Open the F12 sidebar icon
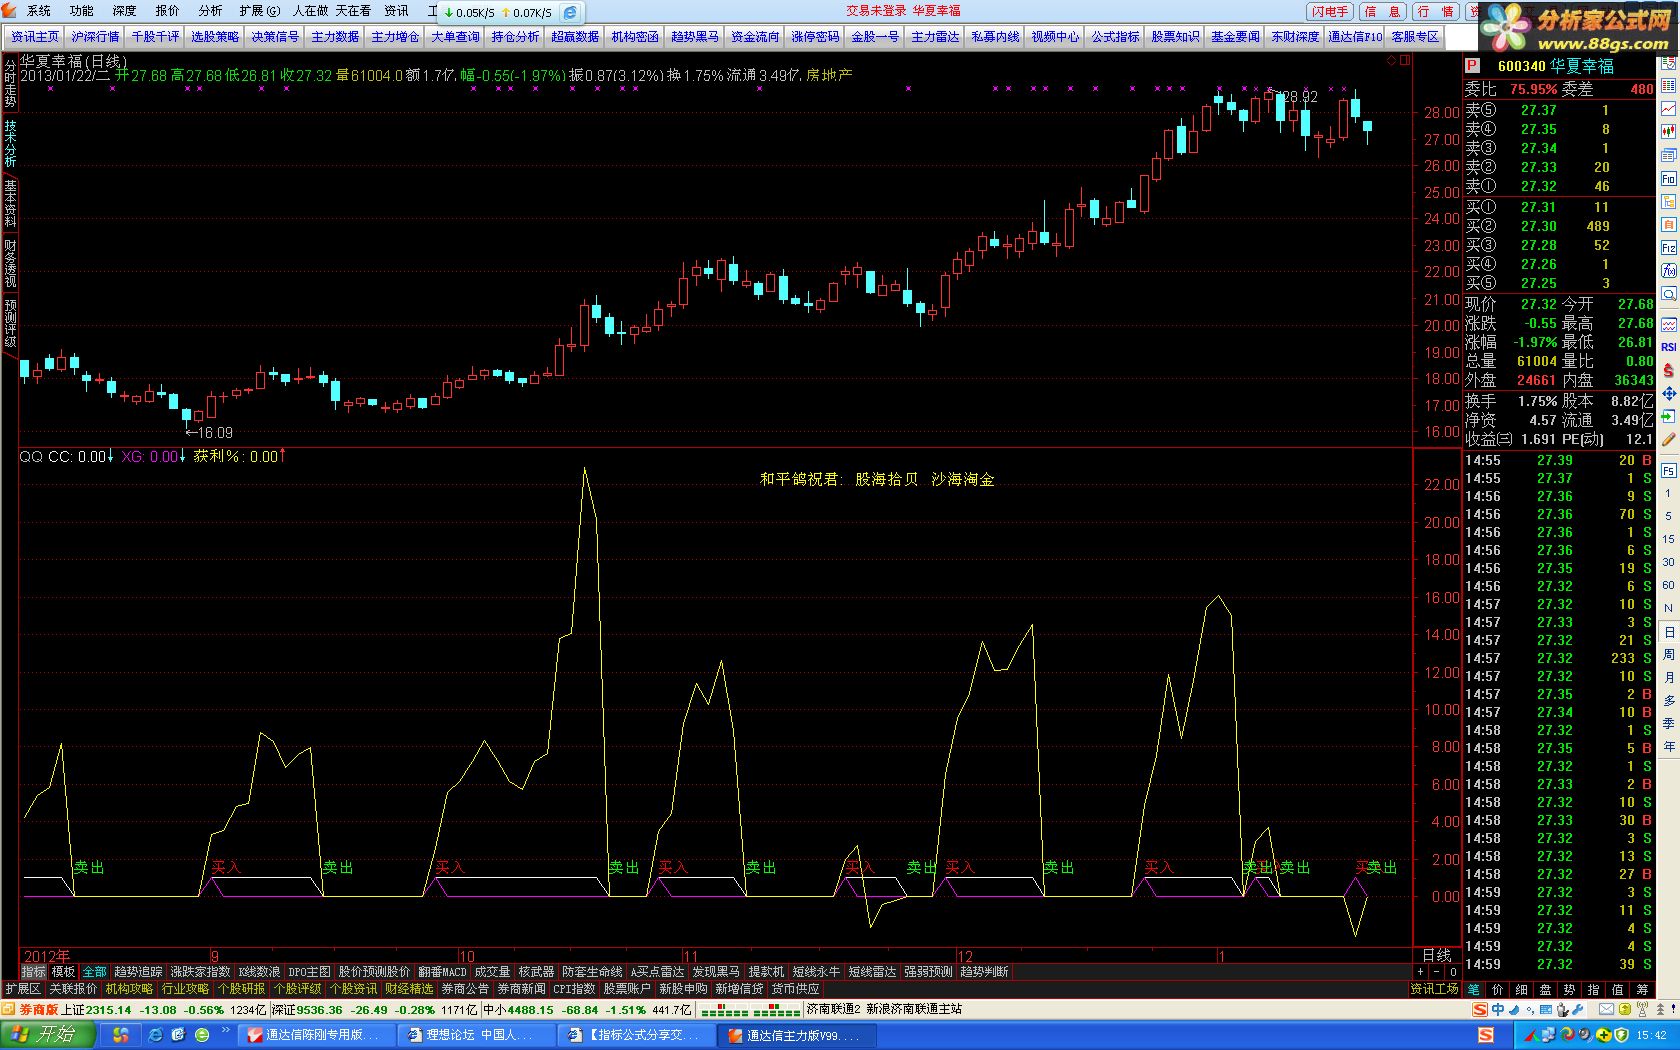Viewport: 1680px width, 1050px height. [x=1668, y=248]
